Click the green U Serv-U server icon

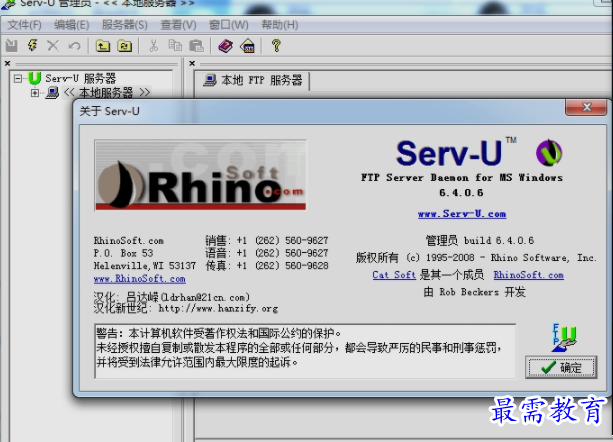(x=34, y=78)
